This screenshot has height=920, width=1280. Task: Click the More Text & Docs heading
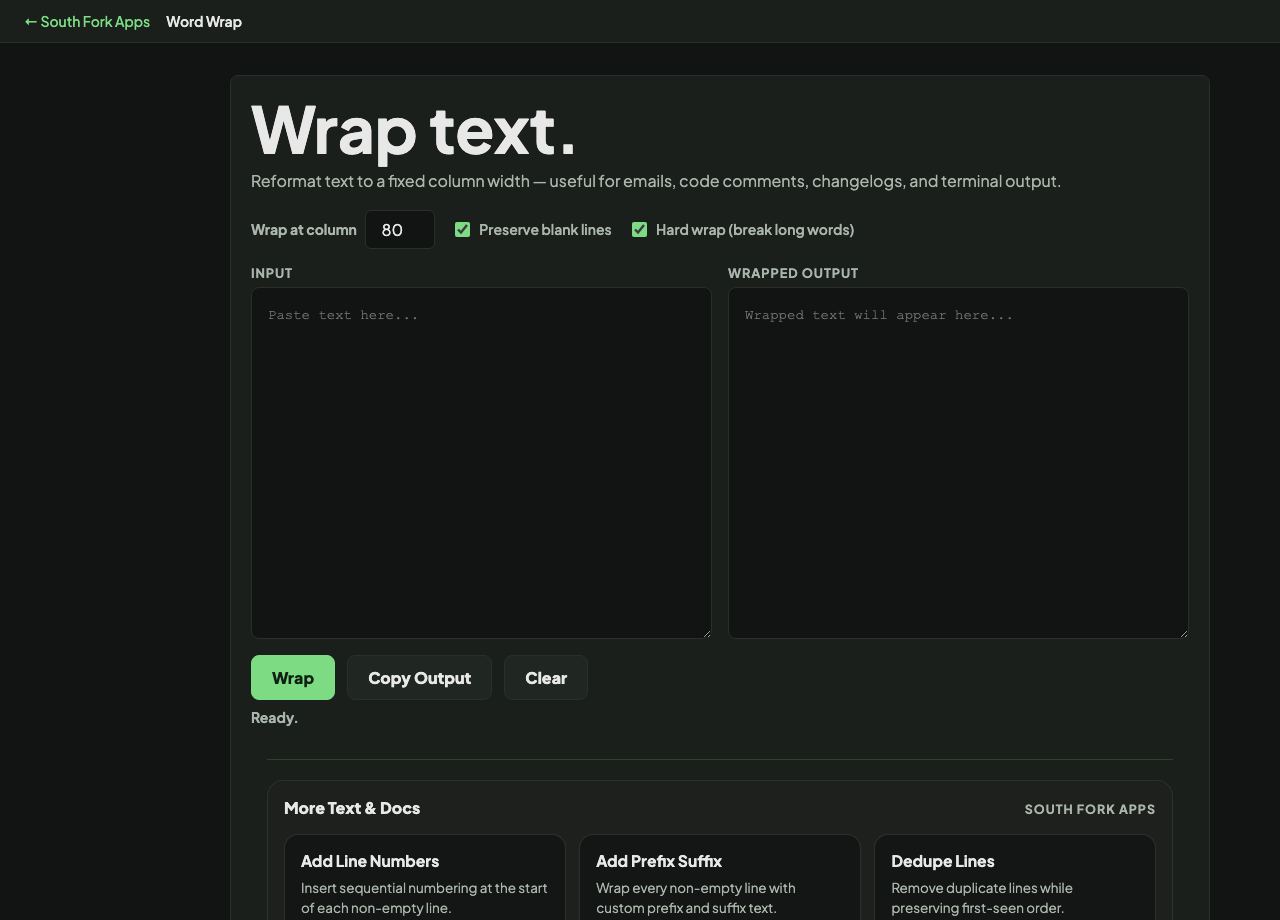pos(352,808)
